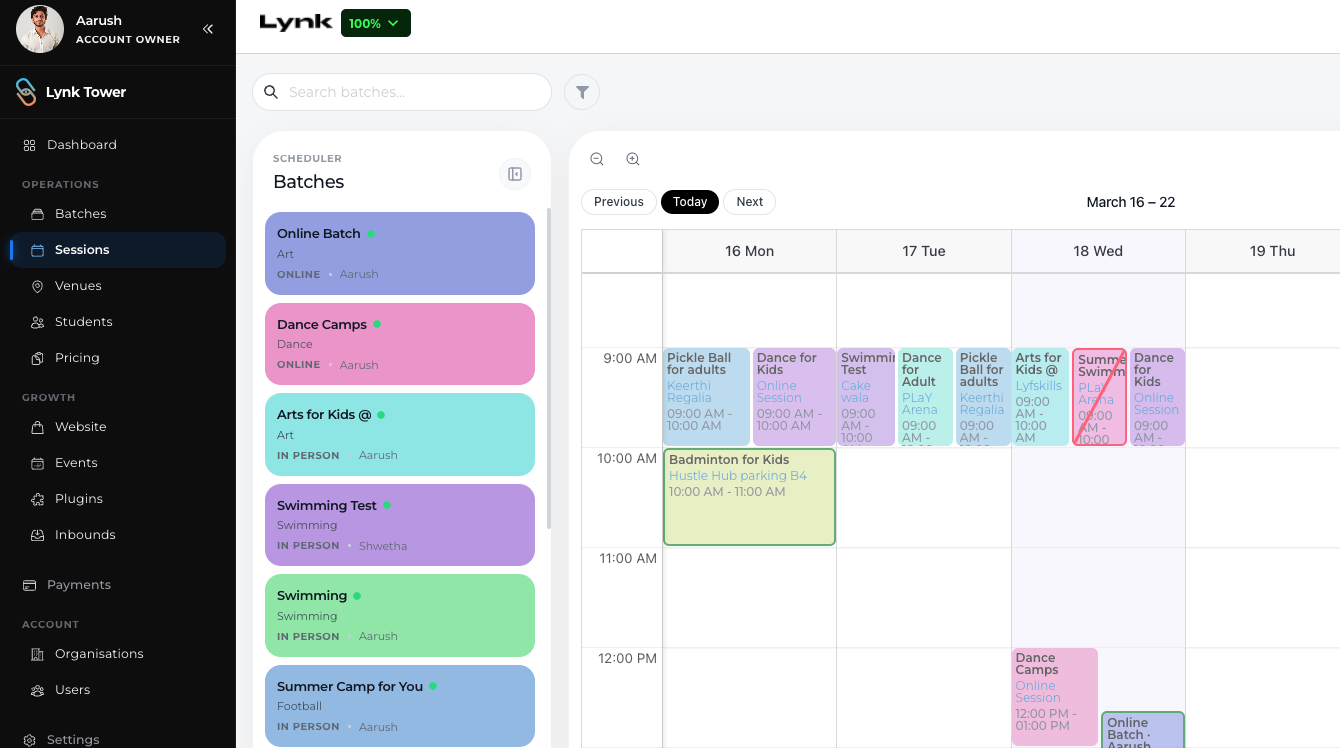The image size is (1340, 748).
Task: Collapse the Batches scheduler panel
Action: (x=515, y=174)
